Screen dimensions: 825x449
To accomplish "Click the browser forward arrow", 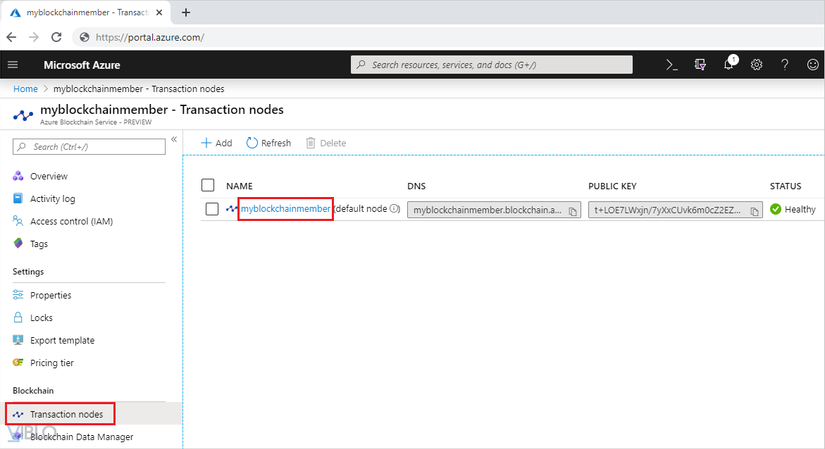I will [34, 37].
